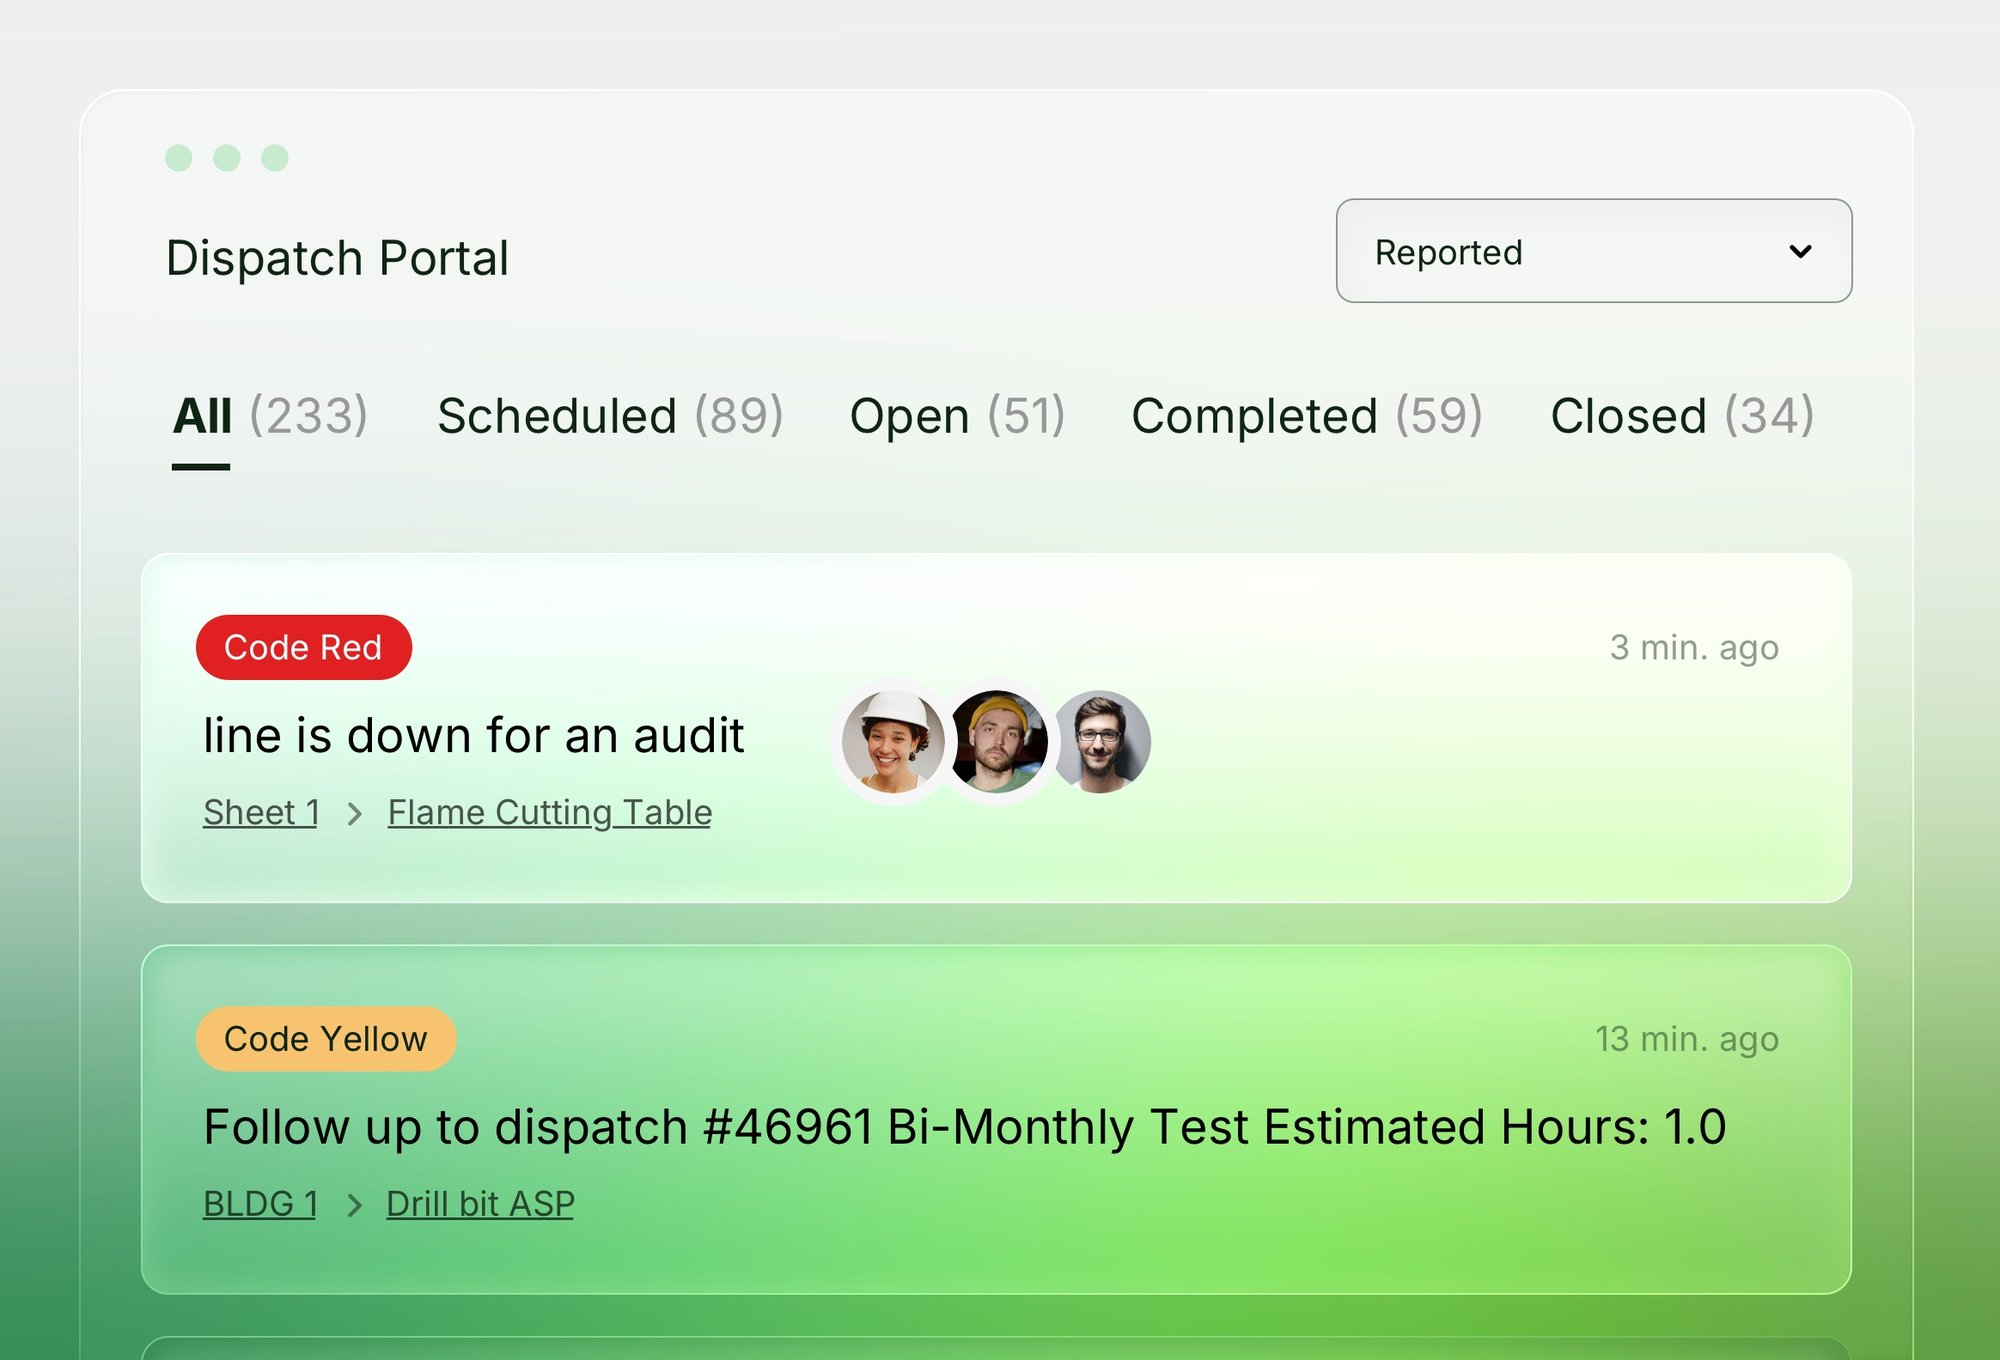Open the Reported dropdown

click(1594, 251)
